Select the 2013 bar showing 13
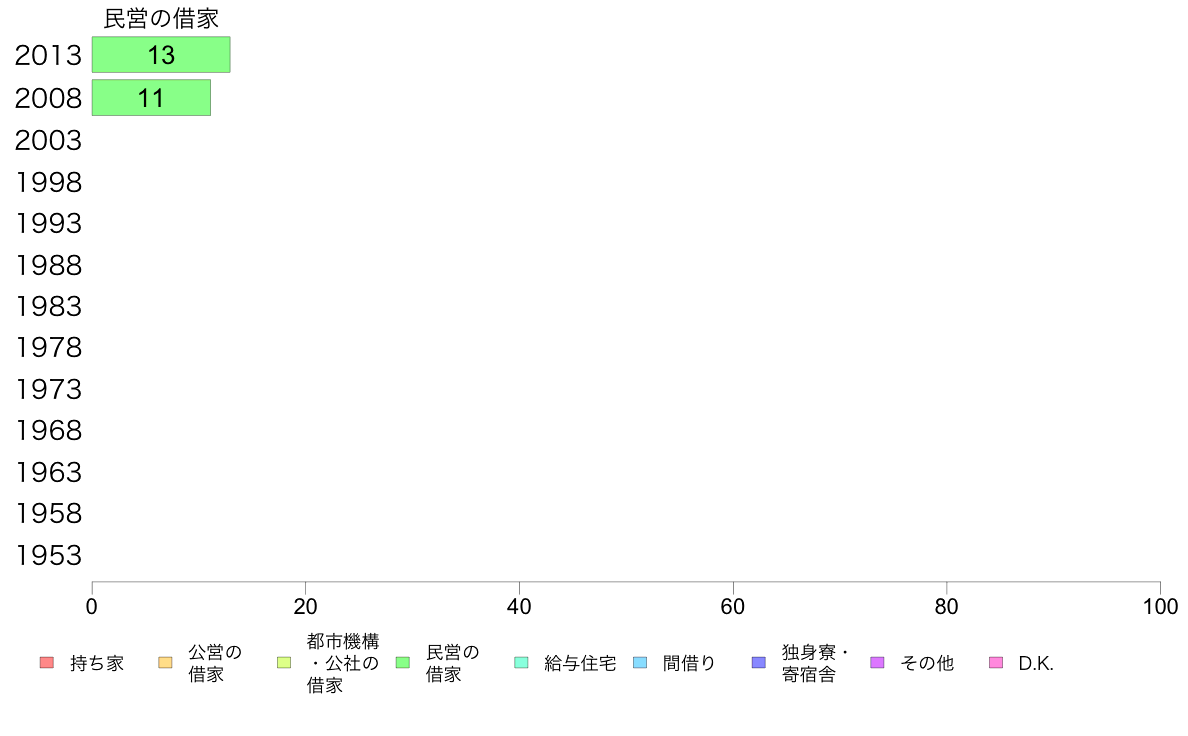The height and width of the screenshot is (736, 1188). click(161, 55)
